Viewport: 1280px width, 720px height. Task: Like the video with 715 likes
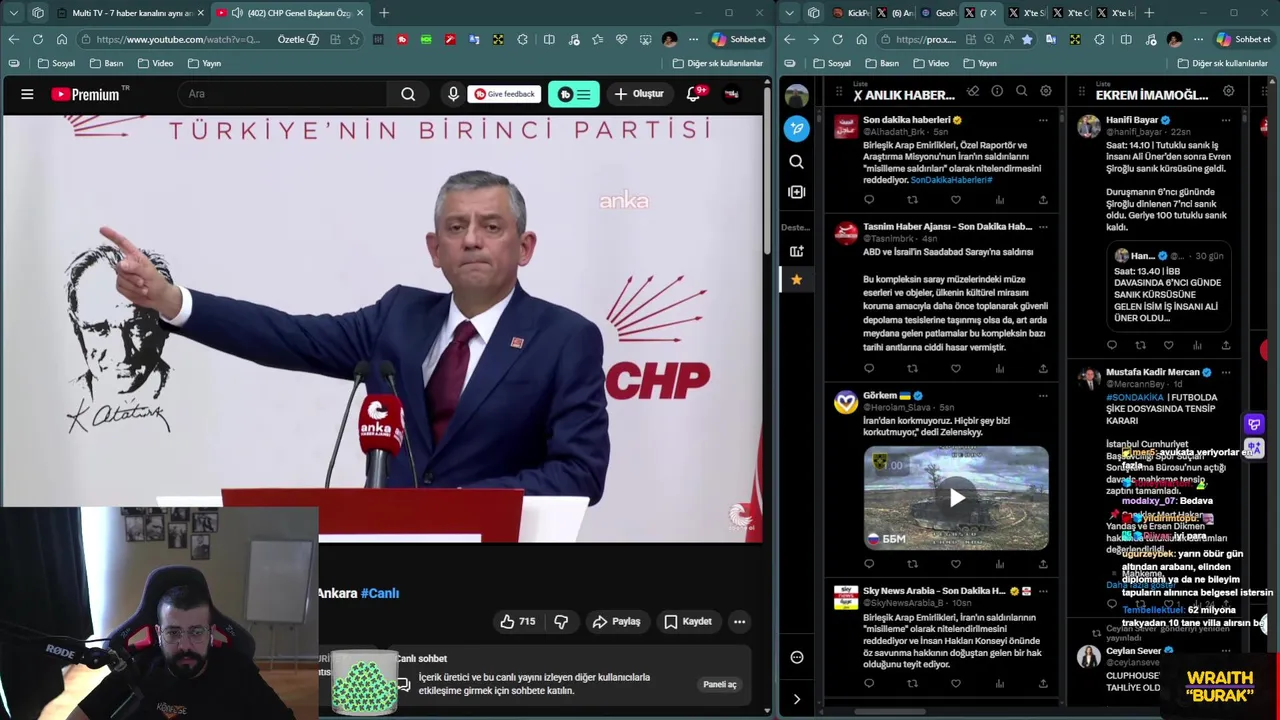tap(517, 622)
